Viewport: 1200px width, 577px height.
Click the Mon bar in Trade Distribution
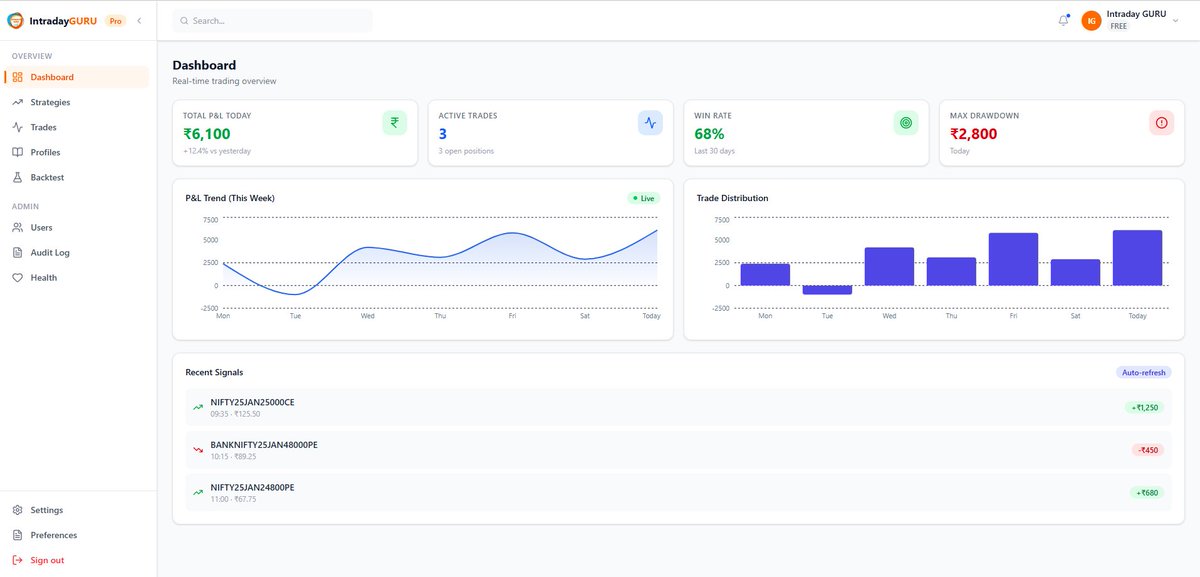pos(765,275)
